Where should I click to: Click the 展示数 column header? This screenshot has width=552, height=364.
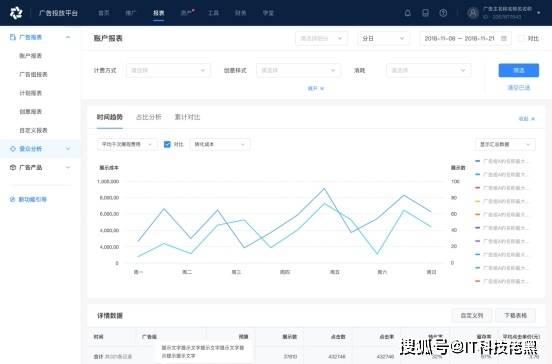tap(290, 337)
